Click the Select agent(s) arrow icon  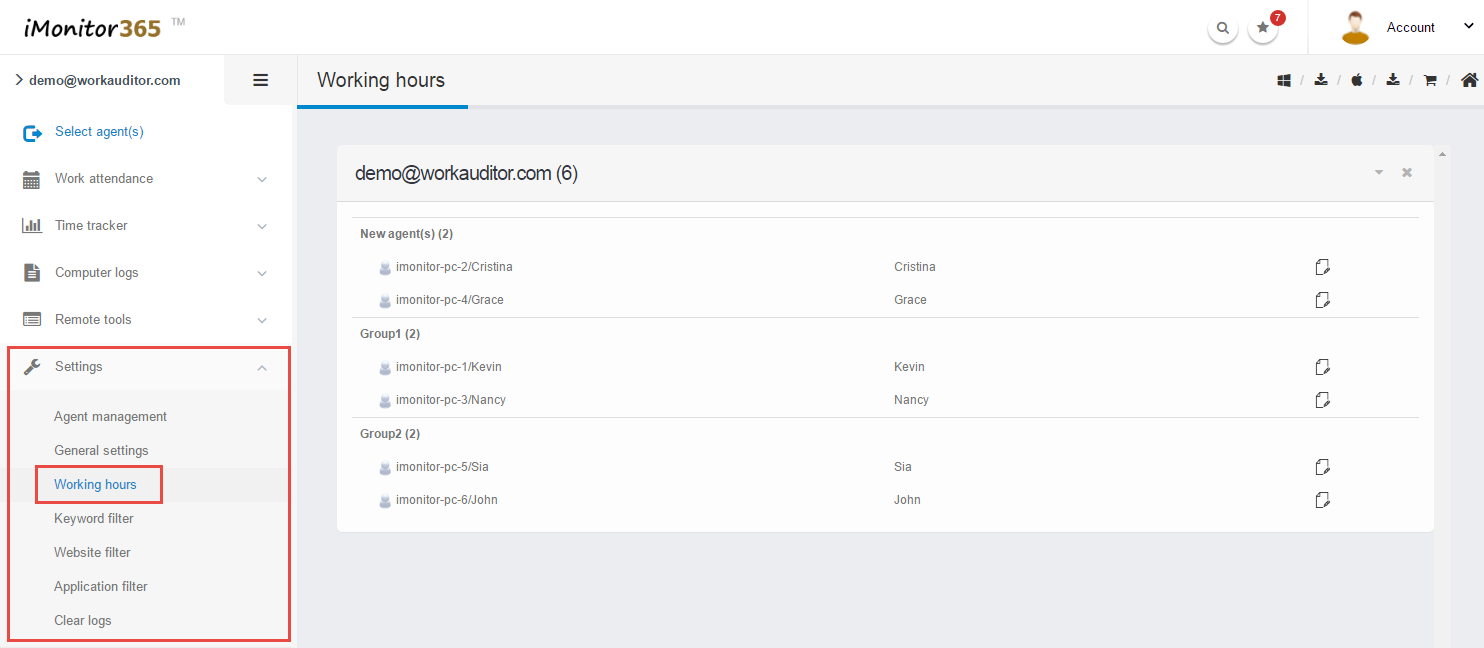(32, 132)
